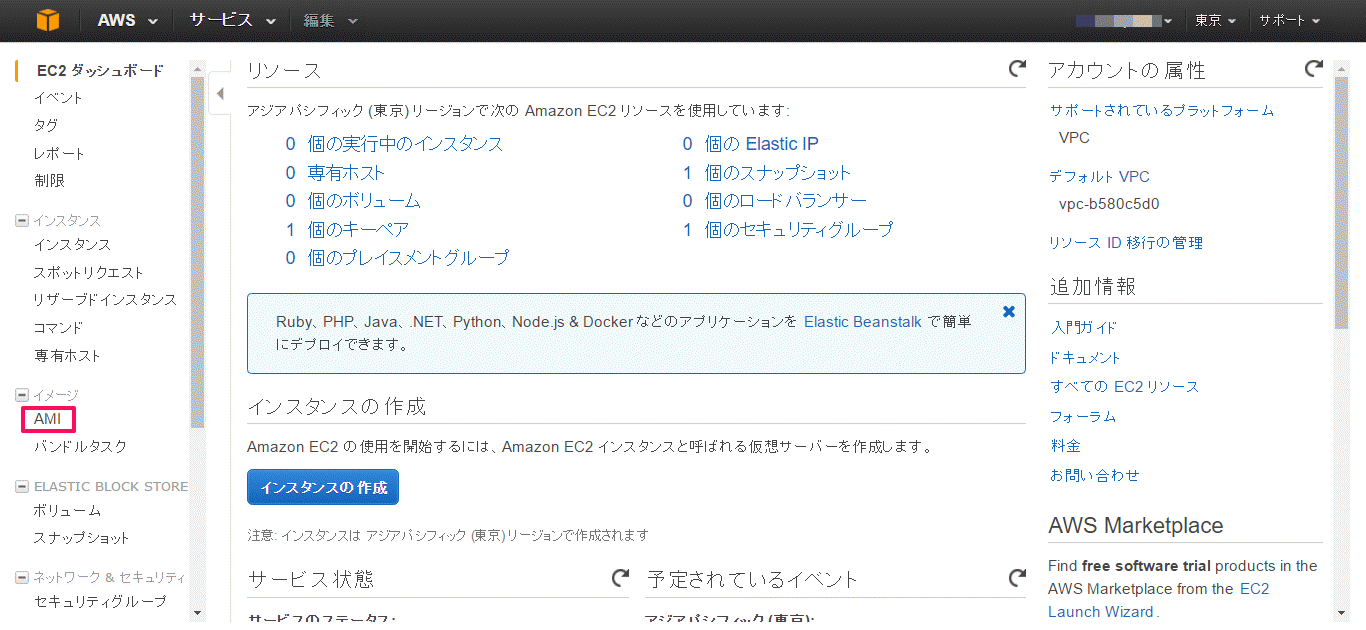Dismiss the Elastic Beanstalk info banner
Image resolution: width=1366 pixels, height=630 pixels.
click(x=1009, y=311)
